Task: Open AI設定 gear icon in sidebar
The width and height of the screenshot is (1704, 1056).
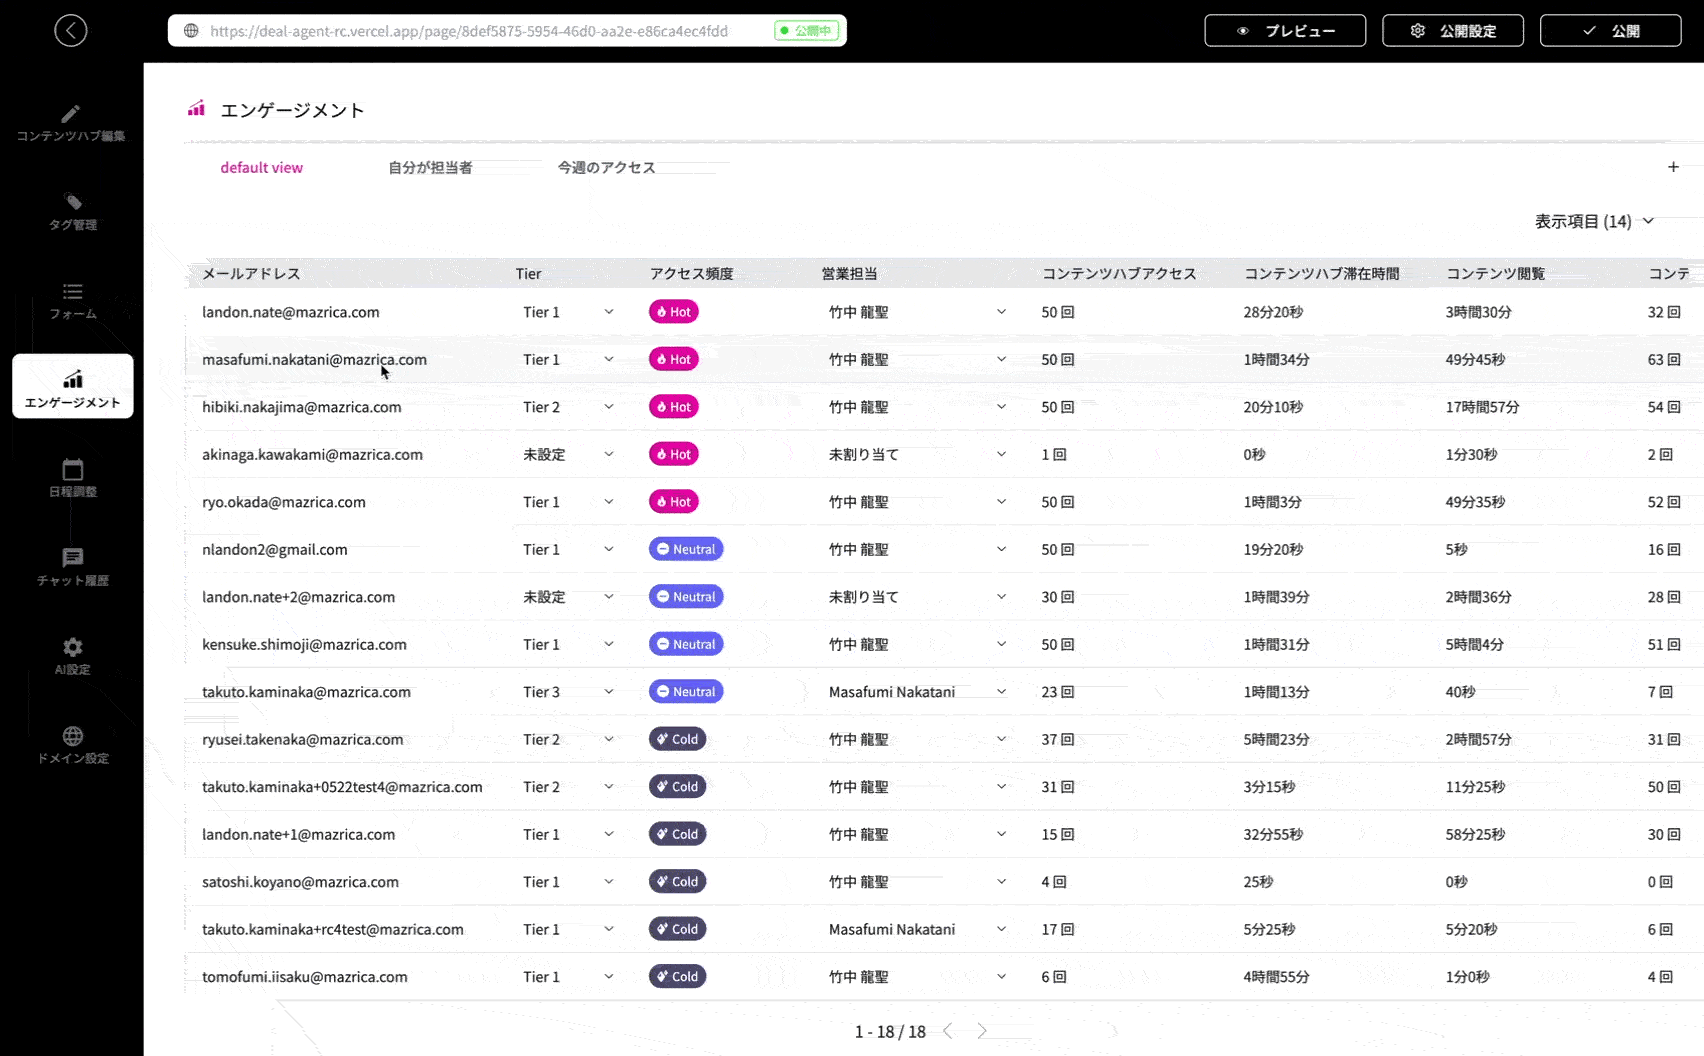Action: (72, 647)
